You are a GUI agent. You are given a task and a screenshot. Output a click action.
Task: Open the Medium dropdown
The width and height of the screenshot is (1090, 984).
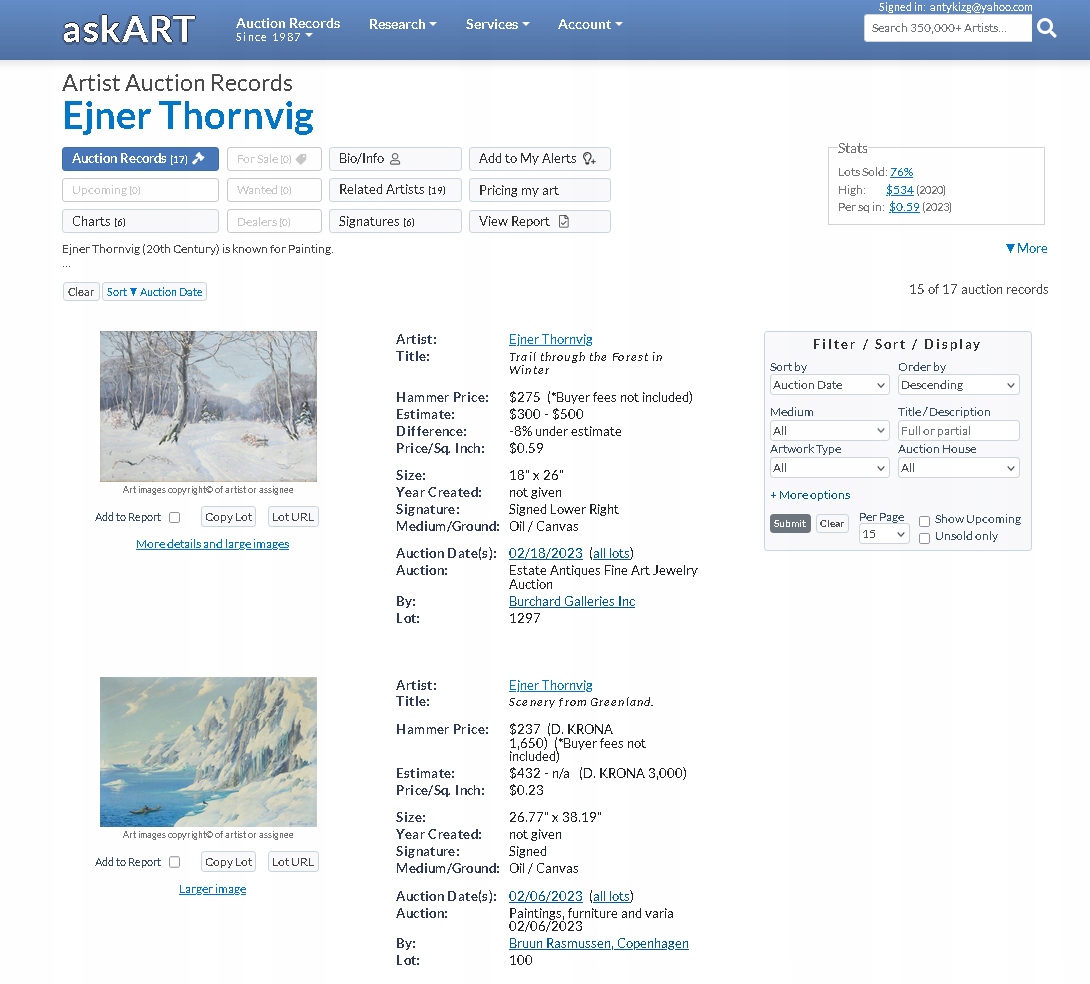pos(829,431)
